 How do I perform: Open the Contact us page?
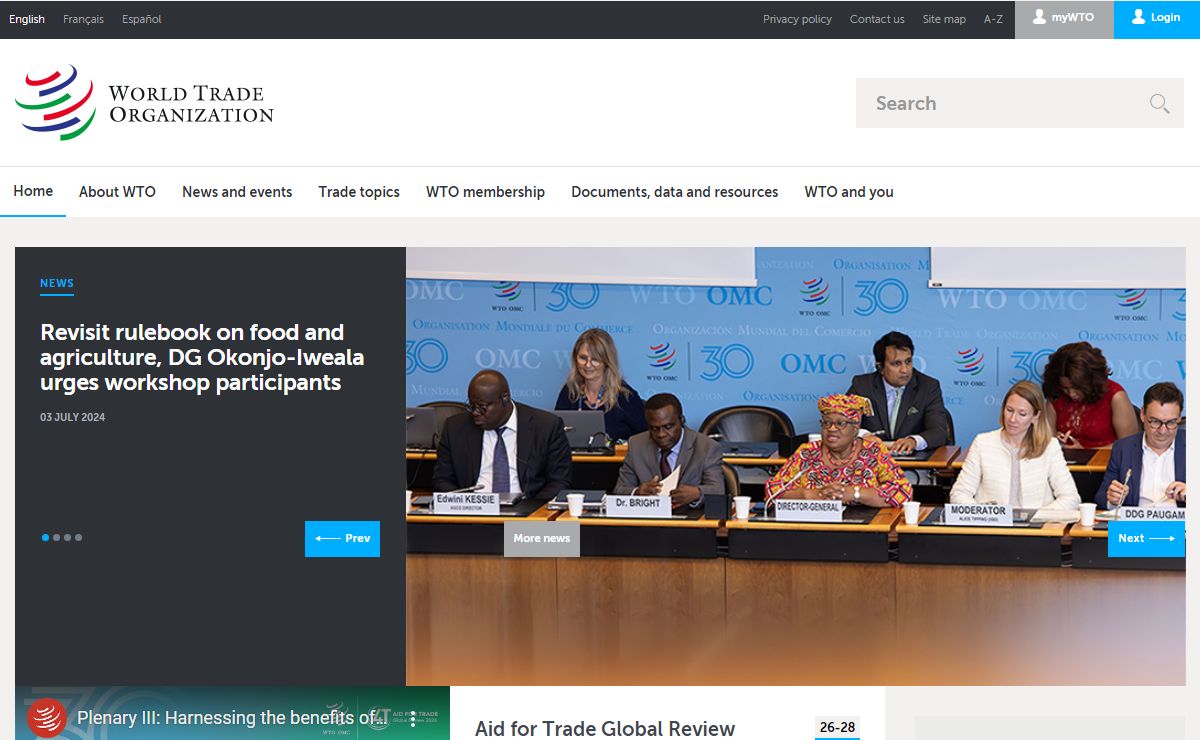[877, 19]
